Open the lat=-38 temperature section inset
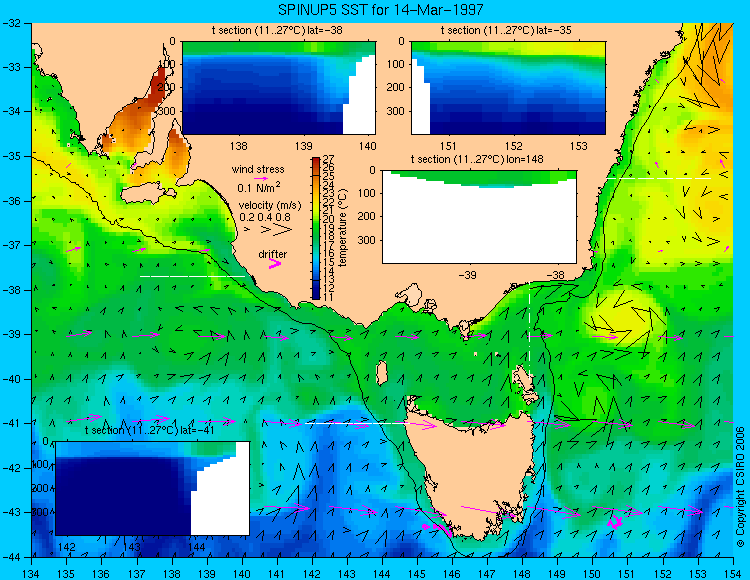 point(279,88)
